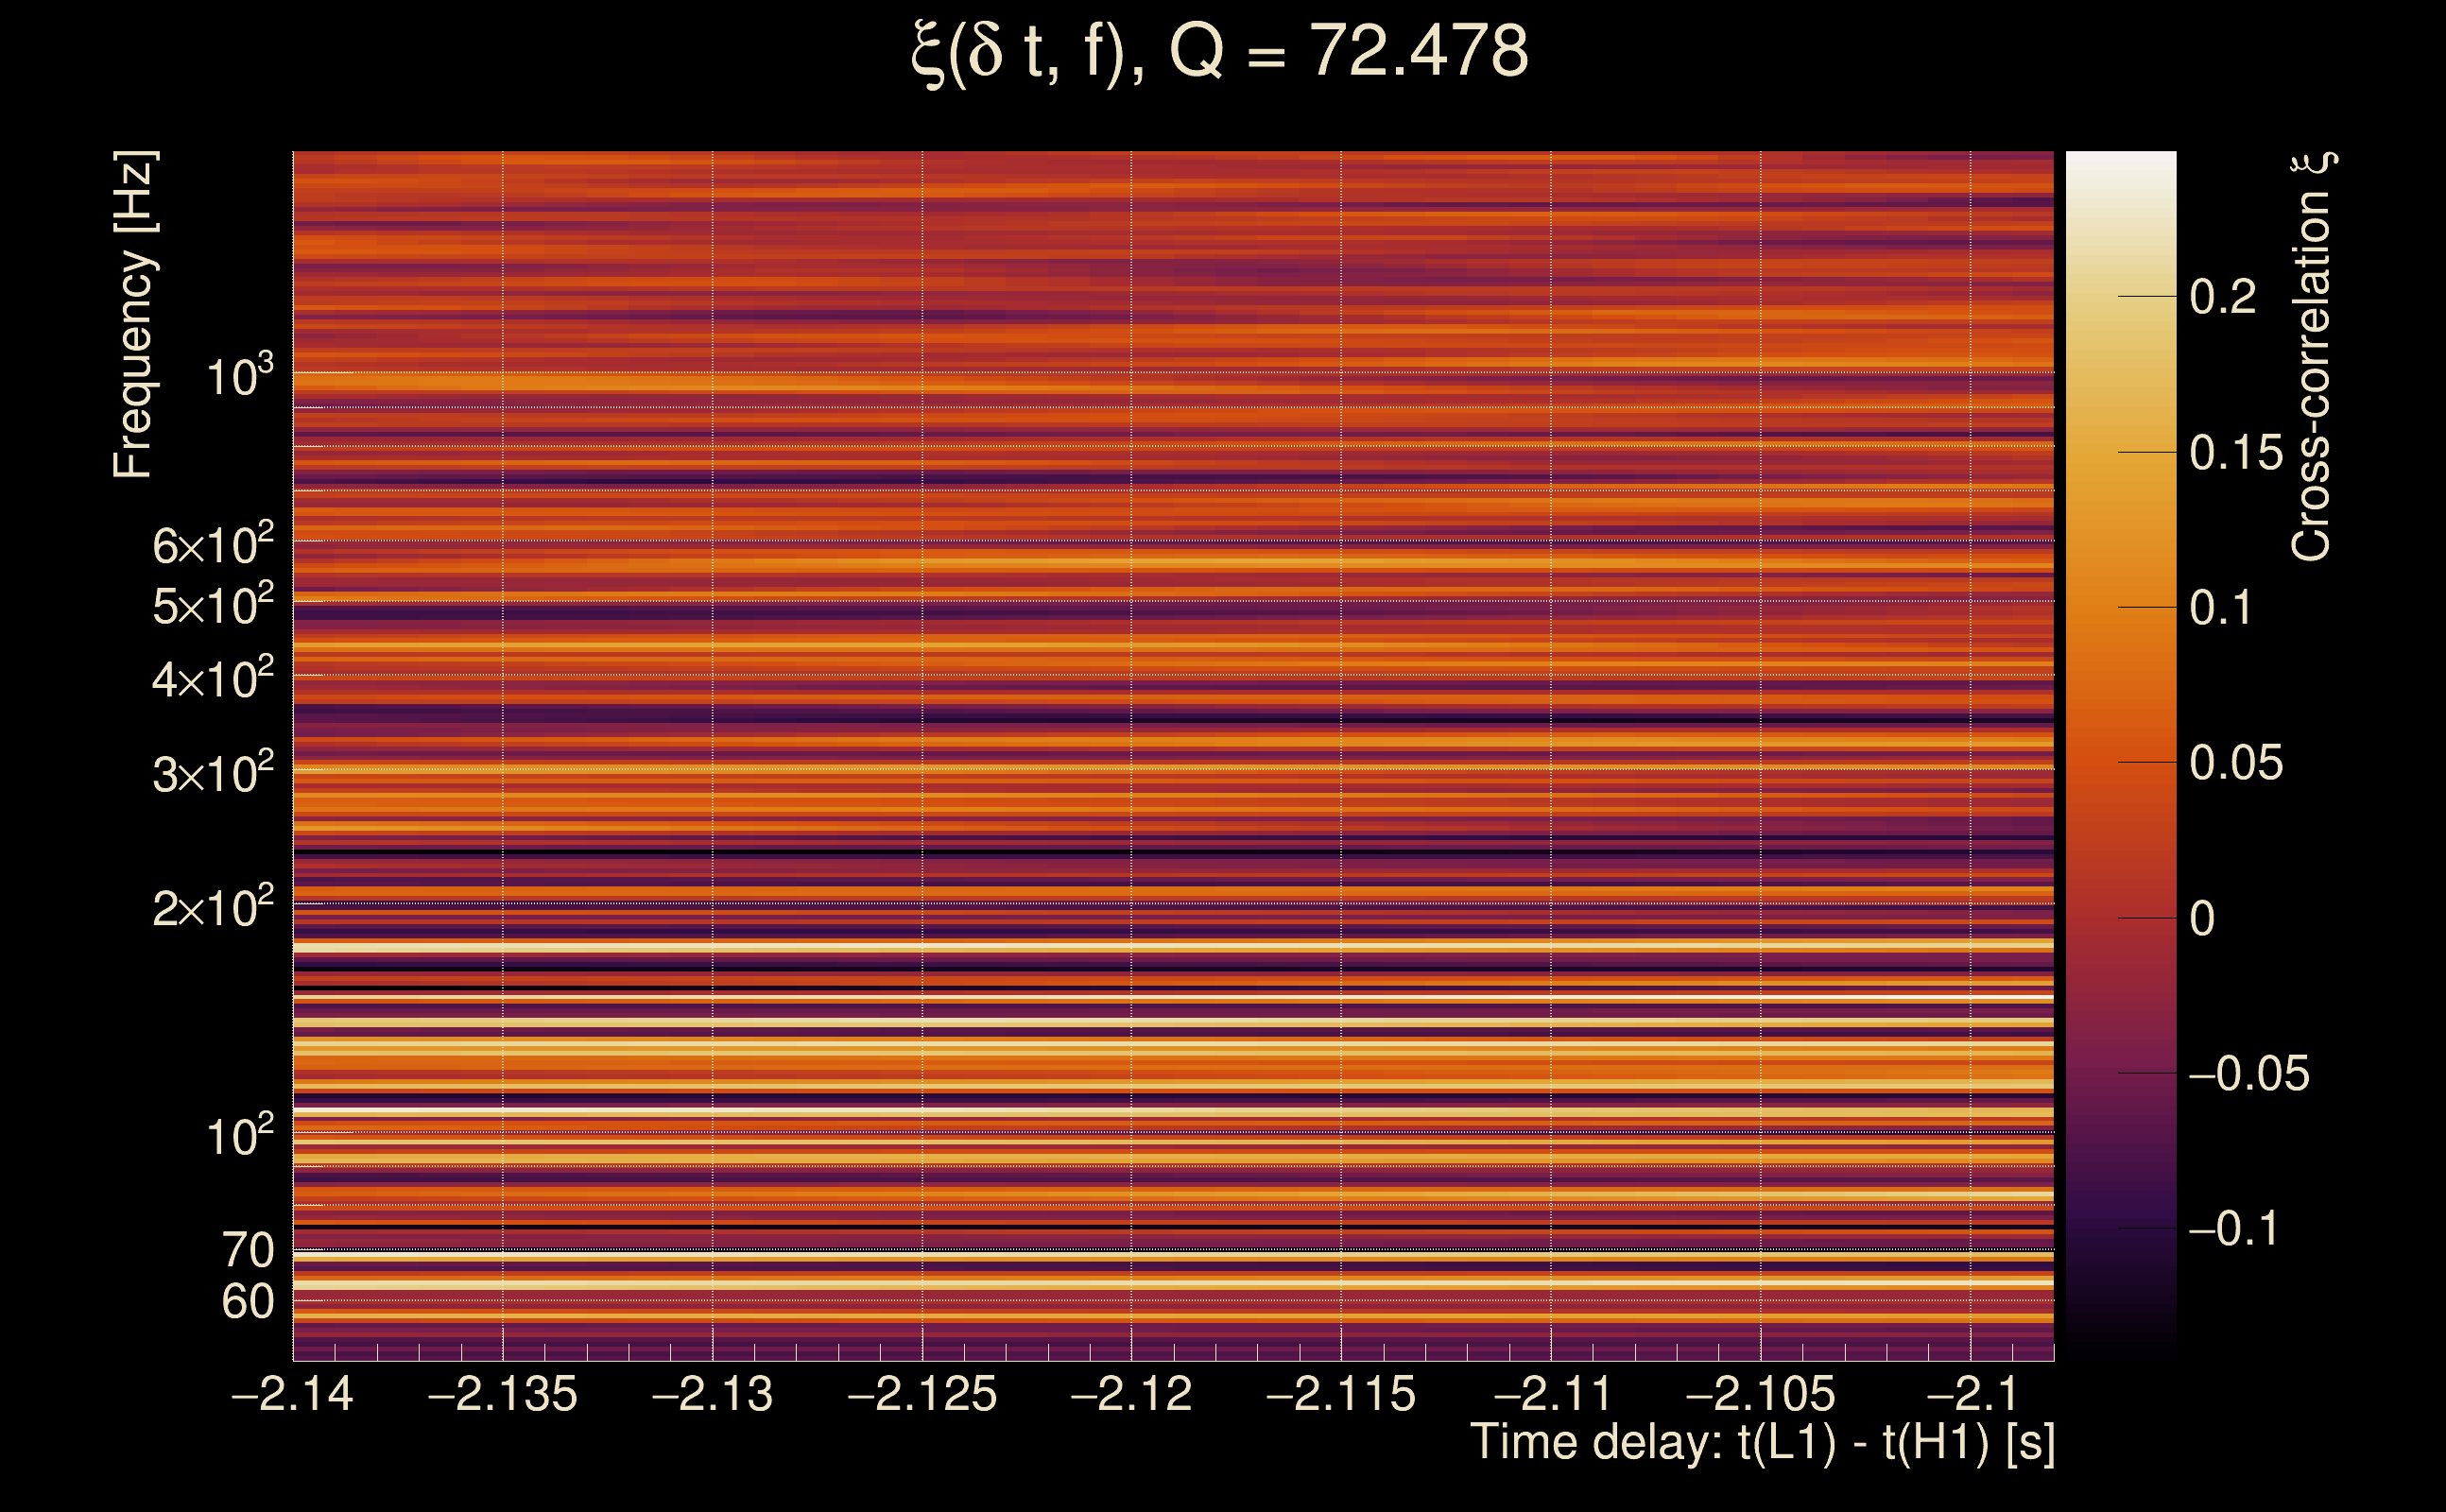Click the colorbar tick label 0.05

click(2236, 763)
